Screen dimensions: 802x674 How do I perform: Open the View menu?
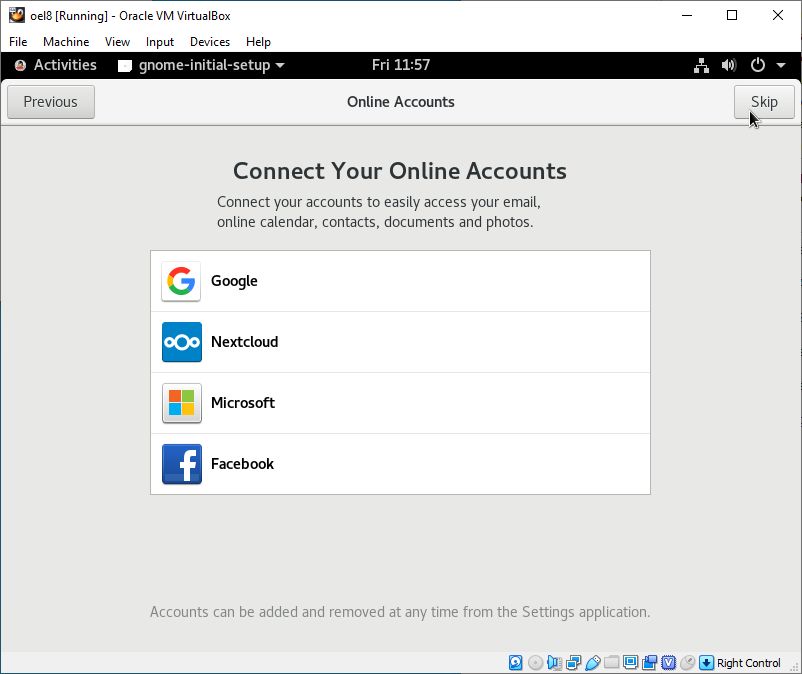117,42
